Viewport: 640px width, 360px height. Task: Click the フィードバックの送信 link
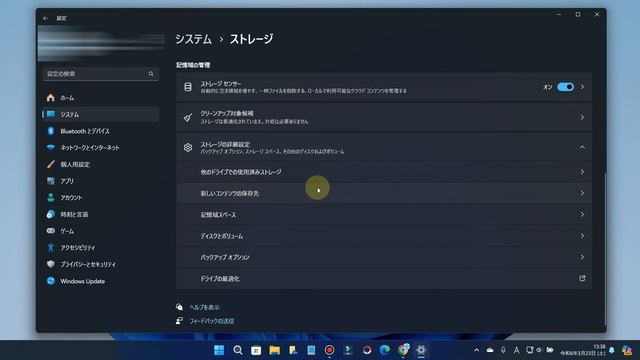(212, 321)
